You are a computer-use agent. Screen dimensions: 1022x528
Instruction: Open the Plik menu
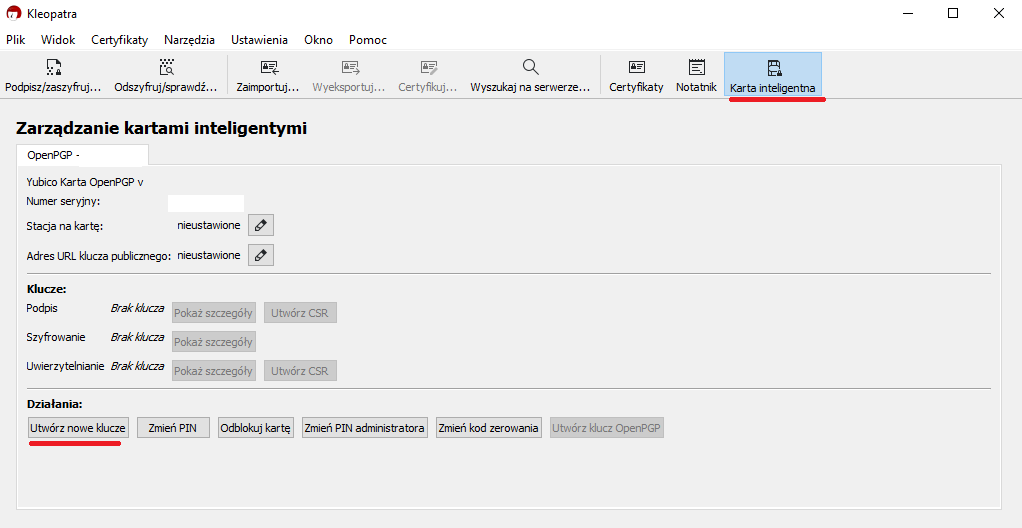16,40
